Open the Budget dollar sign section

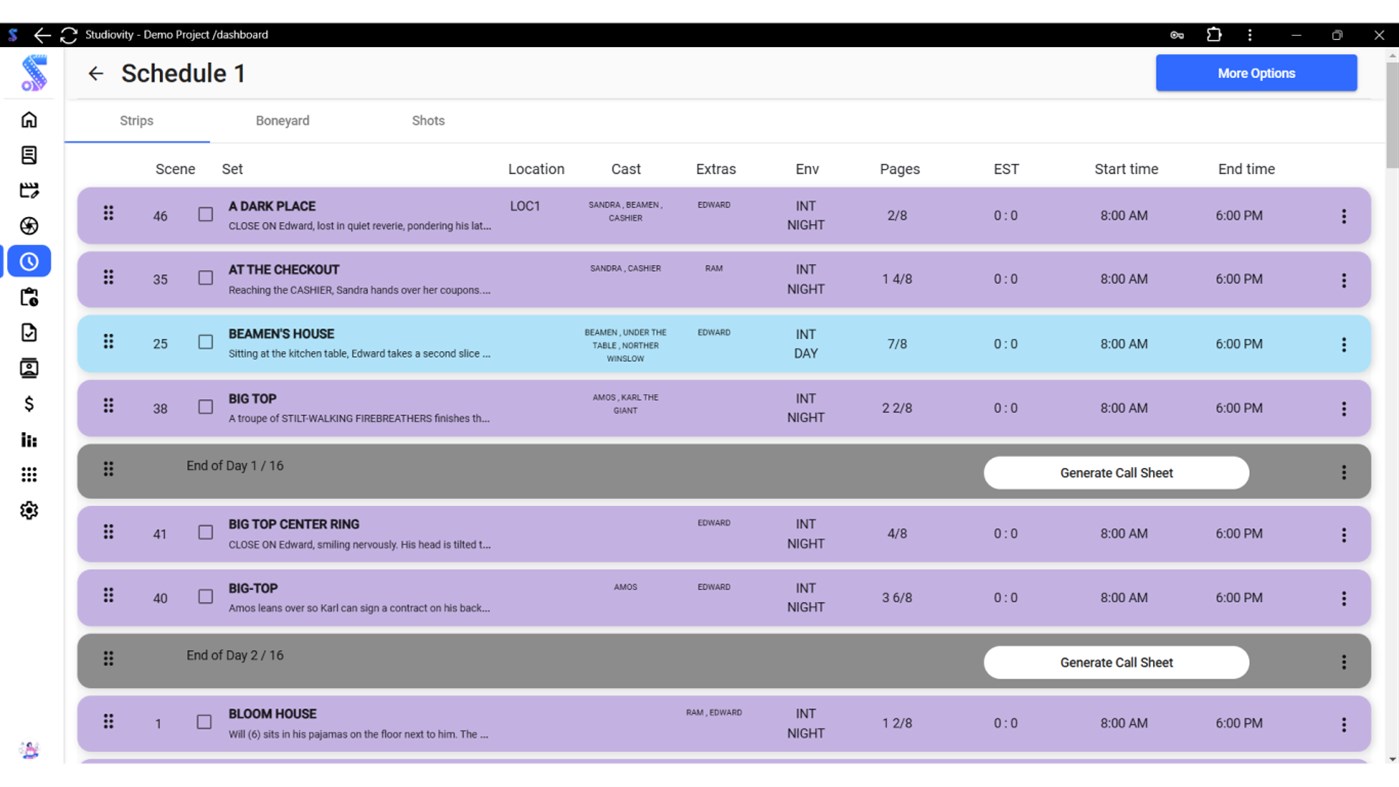(29, 404)
